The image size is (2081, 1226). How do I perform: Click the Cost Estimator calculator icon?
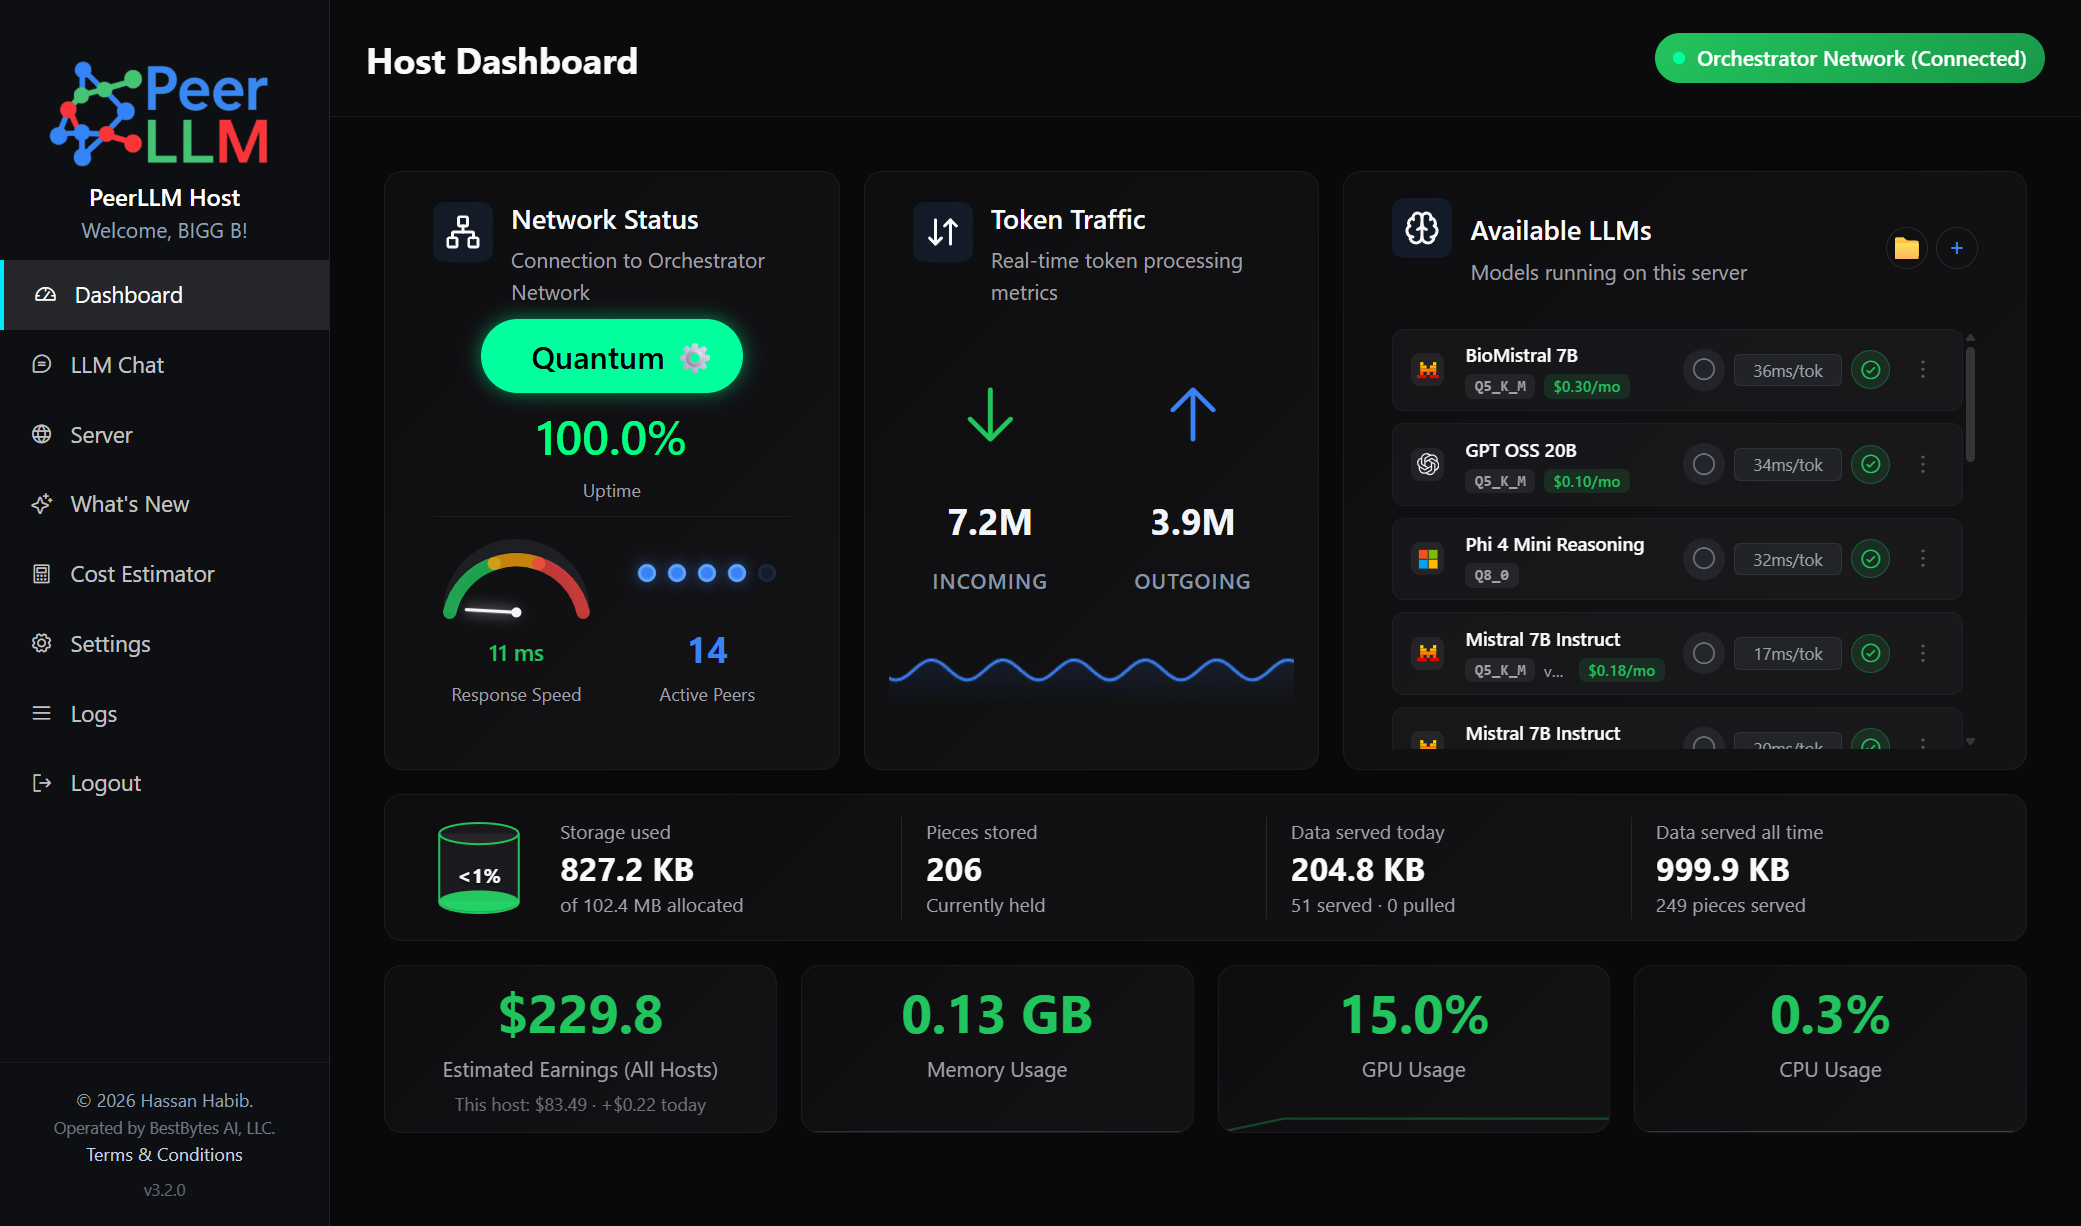coord(41,574)
